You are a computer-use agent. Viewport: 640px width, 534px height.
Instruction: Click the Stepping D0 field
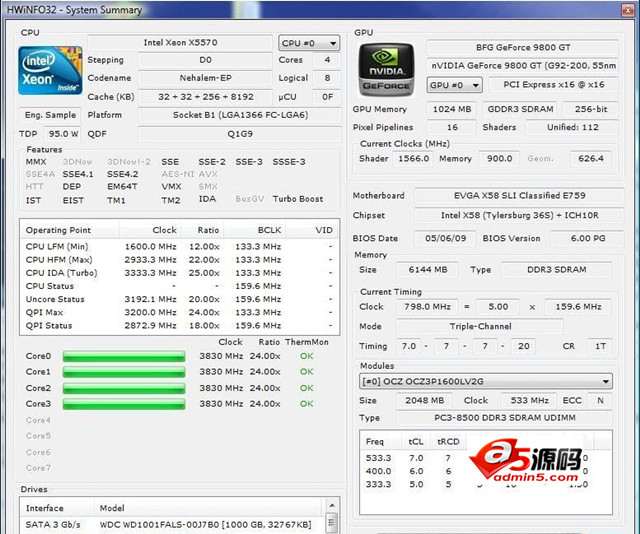tap(205, 60)
